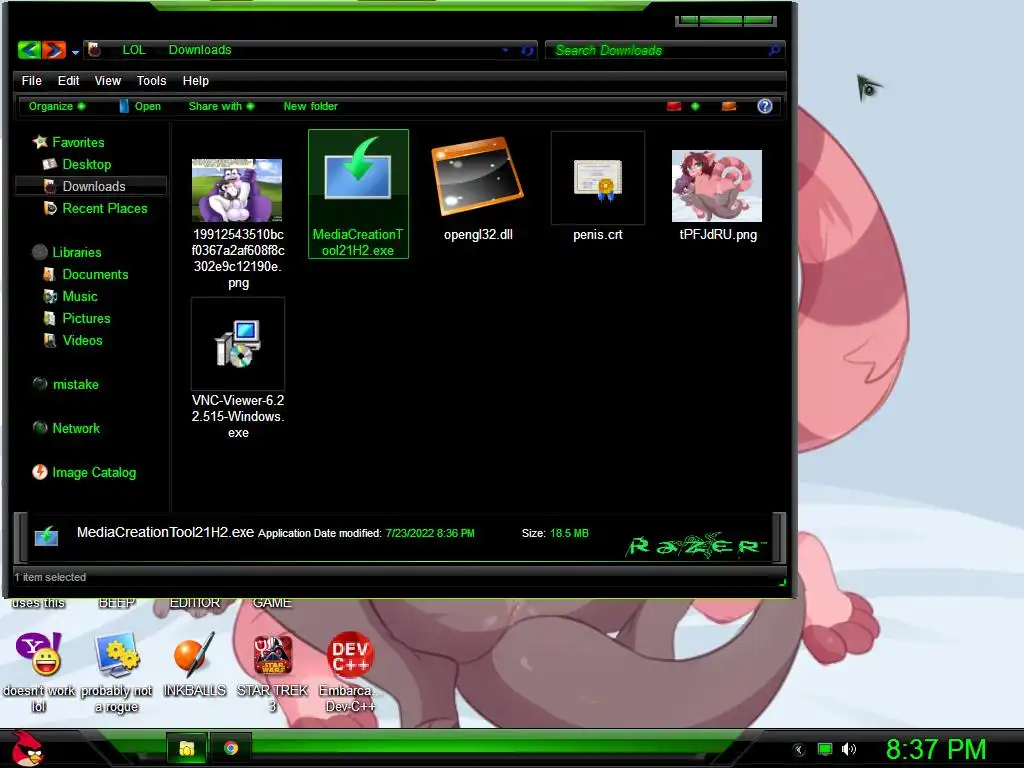Select the LOL breadcrumb in address bar
This screenshot has width=1024, height=768.
(134, 50)
